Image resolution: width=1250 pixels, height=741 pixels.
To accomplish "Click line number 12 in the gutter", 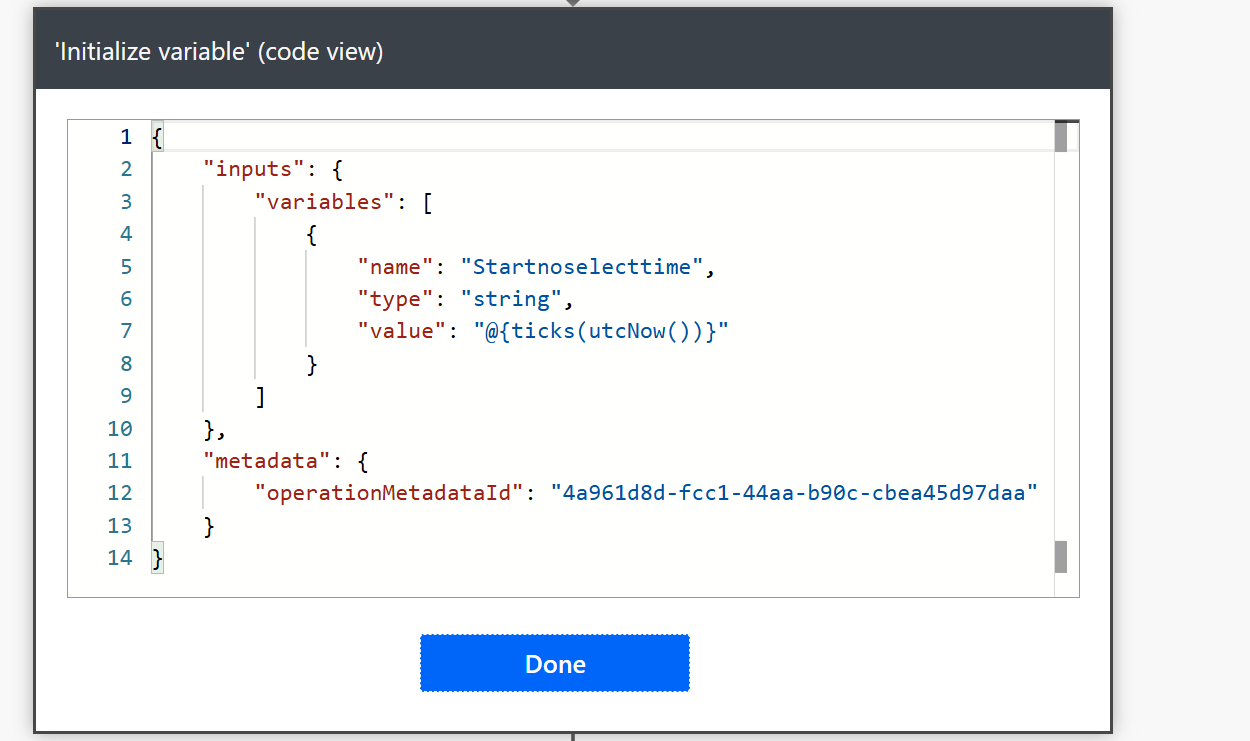I will pos(120,493).
